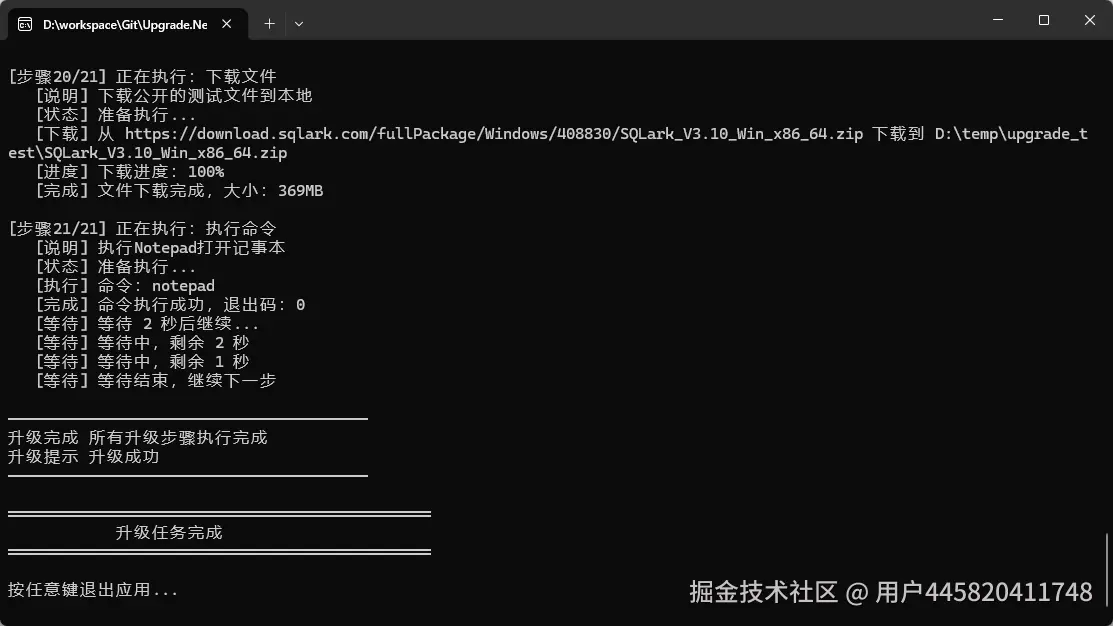Click the 按任意键退出应用 prompt line
This screenshot has height=626, width=1113.
coord(93,590)
